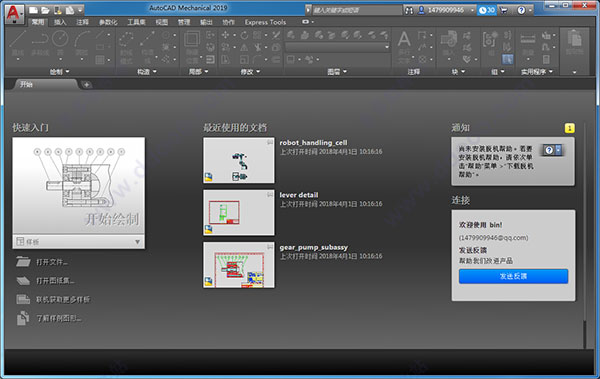Open the Quick Access Toolbar customize arrow

pos(80,10)
